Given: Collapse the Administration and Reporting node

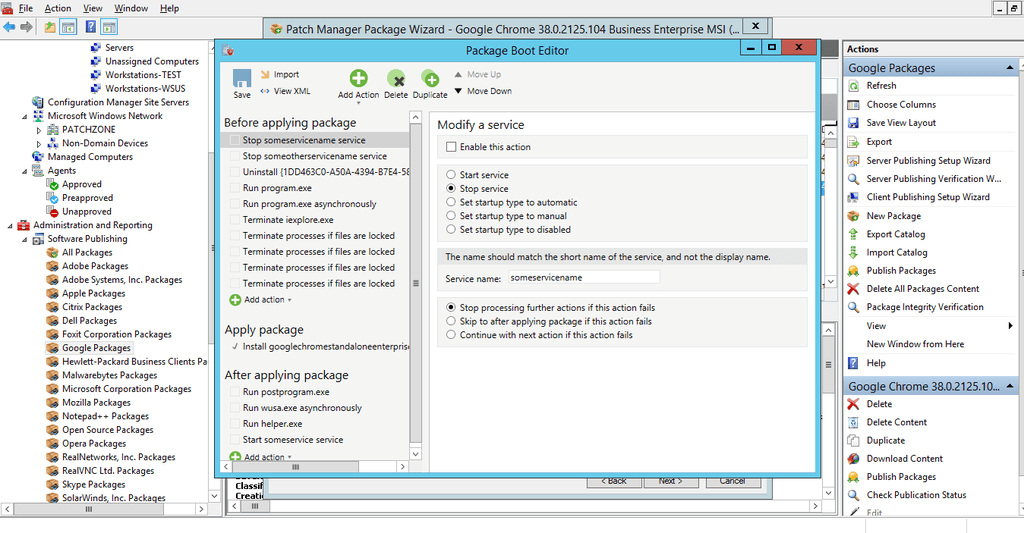Looking at the screenshot, I should point(10,226).
